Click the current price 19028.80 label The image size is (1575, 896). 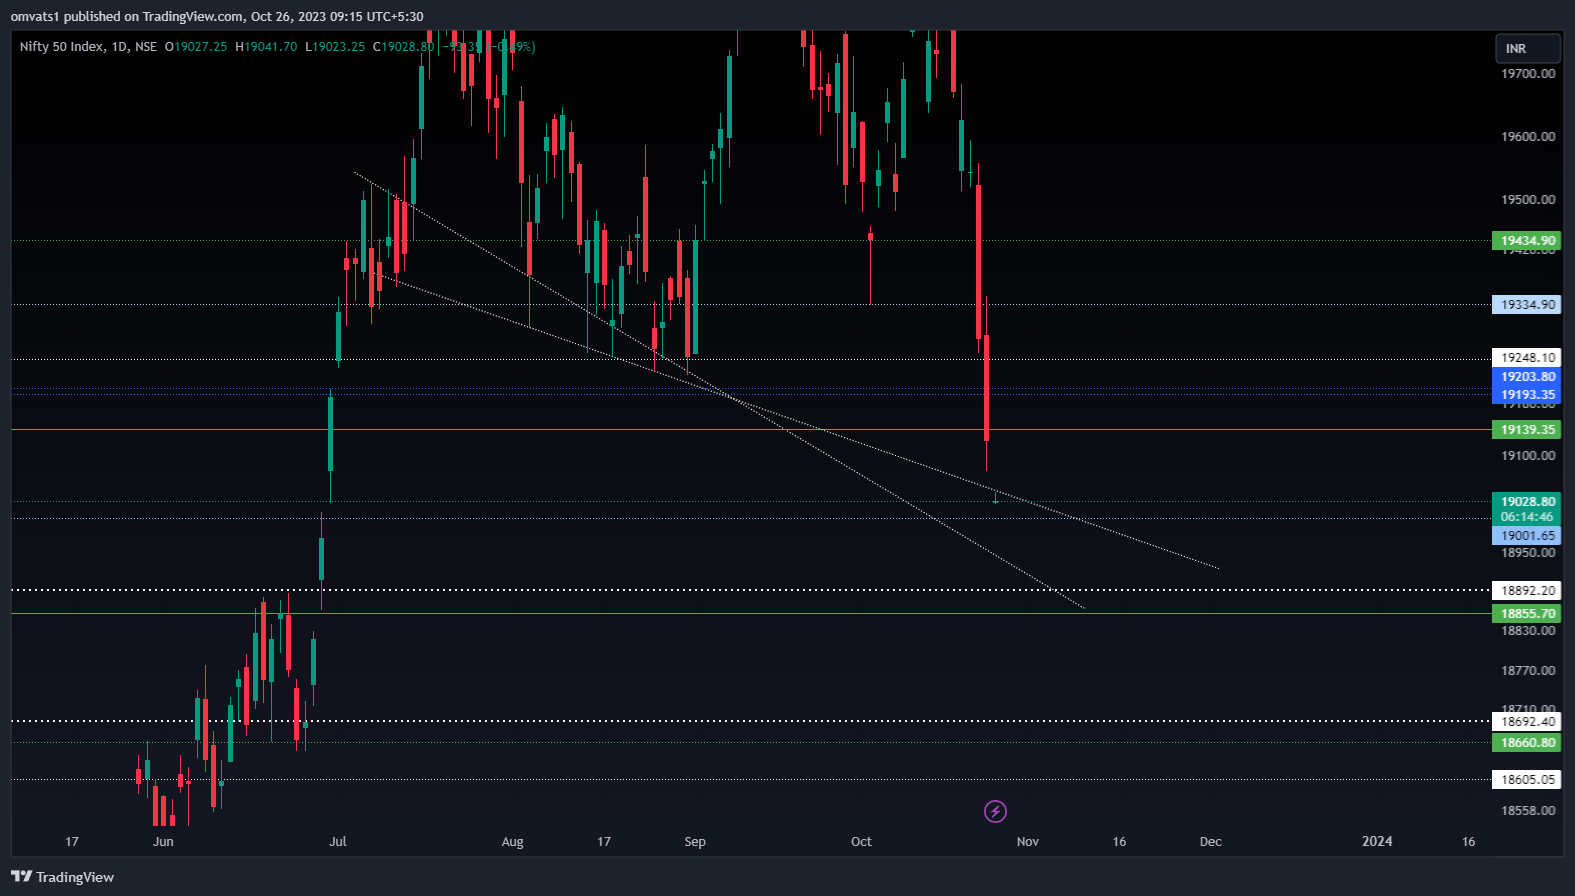pos(1527,502)
